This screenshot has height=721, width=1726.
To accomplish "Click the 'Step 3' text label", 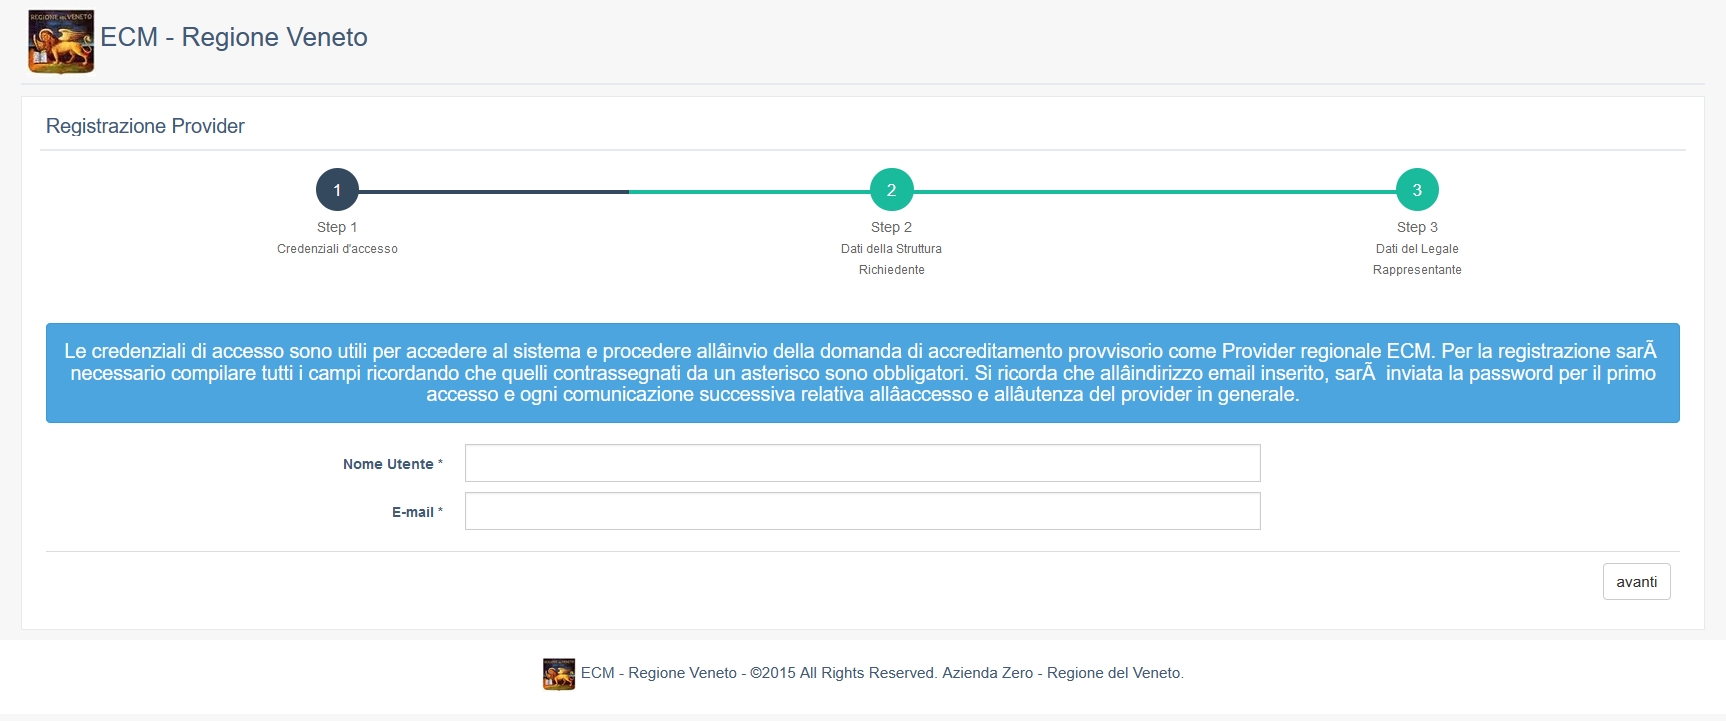I will tap(1417, 227).
